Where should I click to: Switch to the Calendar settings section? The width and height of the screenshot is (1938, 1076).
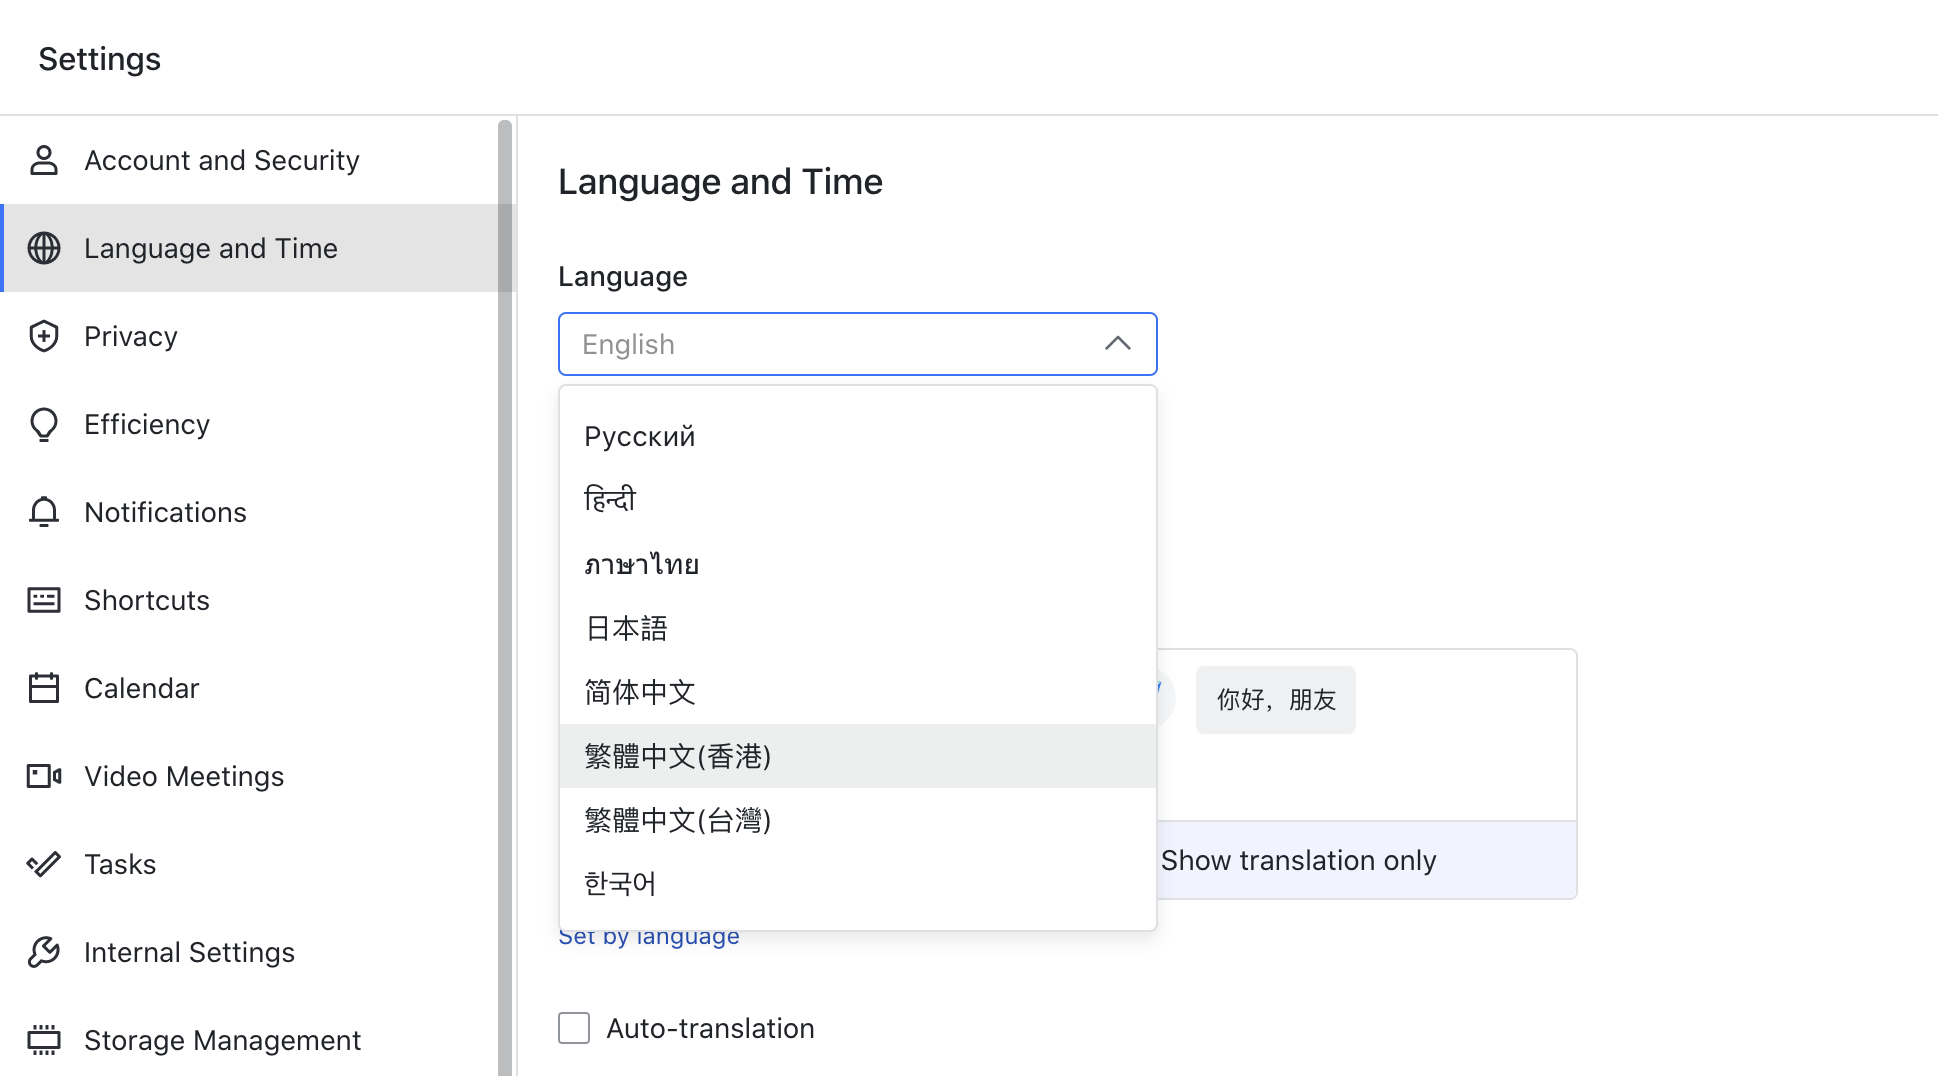[x=141, y=688]
